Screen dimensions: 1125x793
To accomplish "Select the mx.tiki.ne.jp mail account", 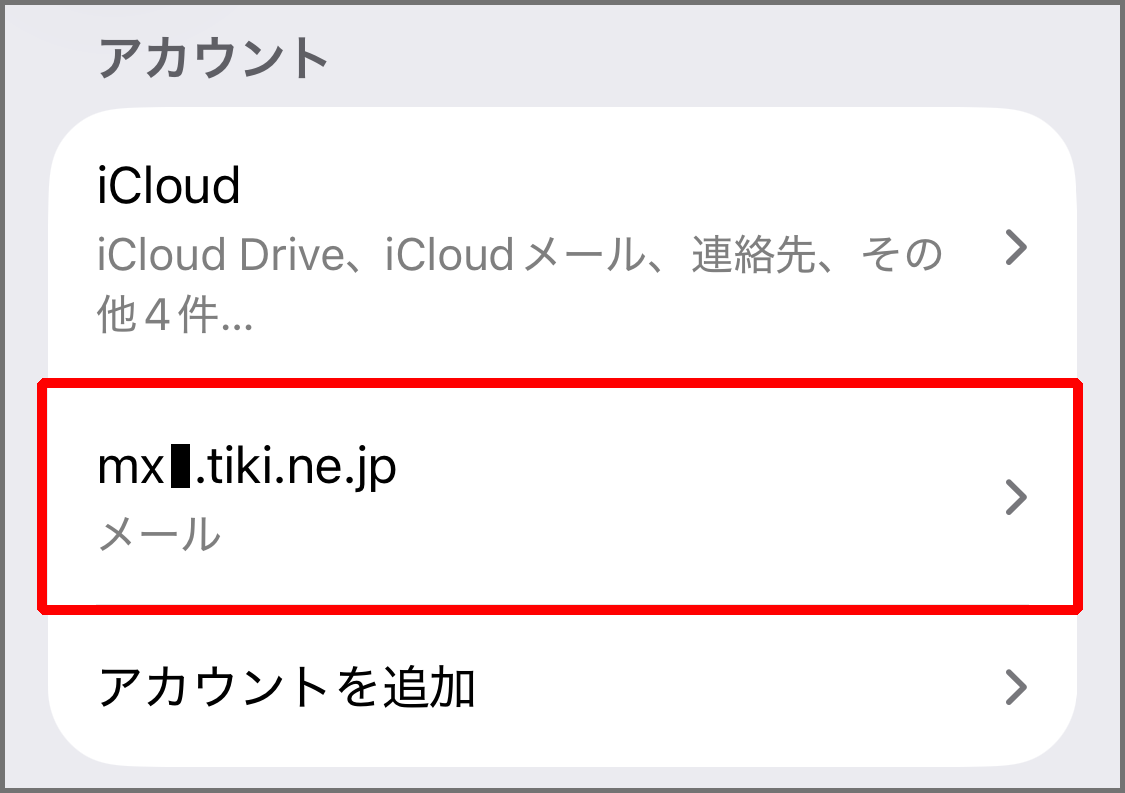I will click(247, 469).
